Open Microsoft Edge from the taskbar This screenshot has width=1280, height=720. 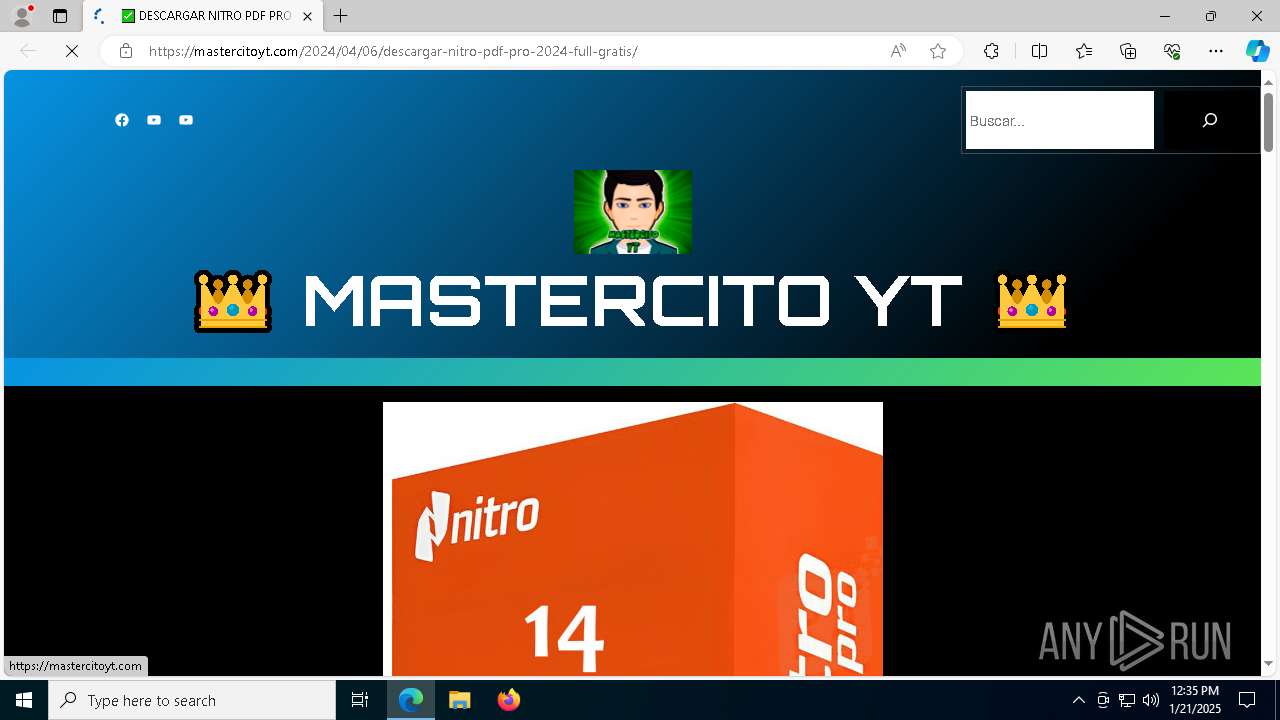coord(411,700)
